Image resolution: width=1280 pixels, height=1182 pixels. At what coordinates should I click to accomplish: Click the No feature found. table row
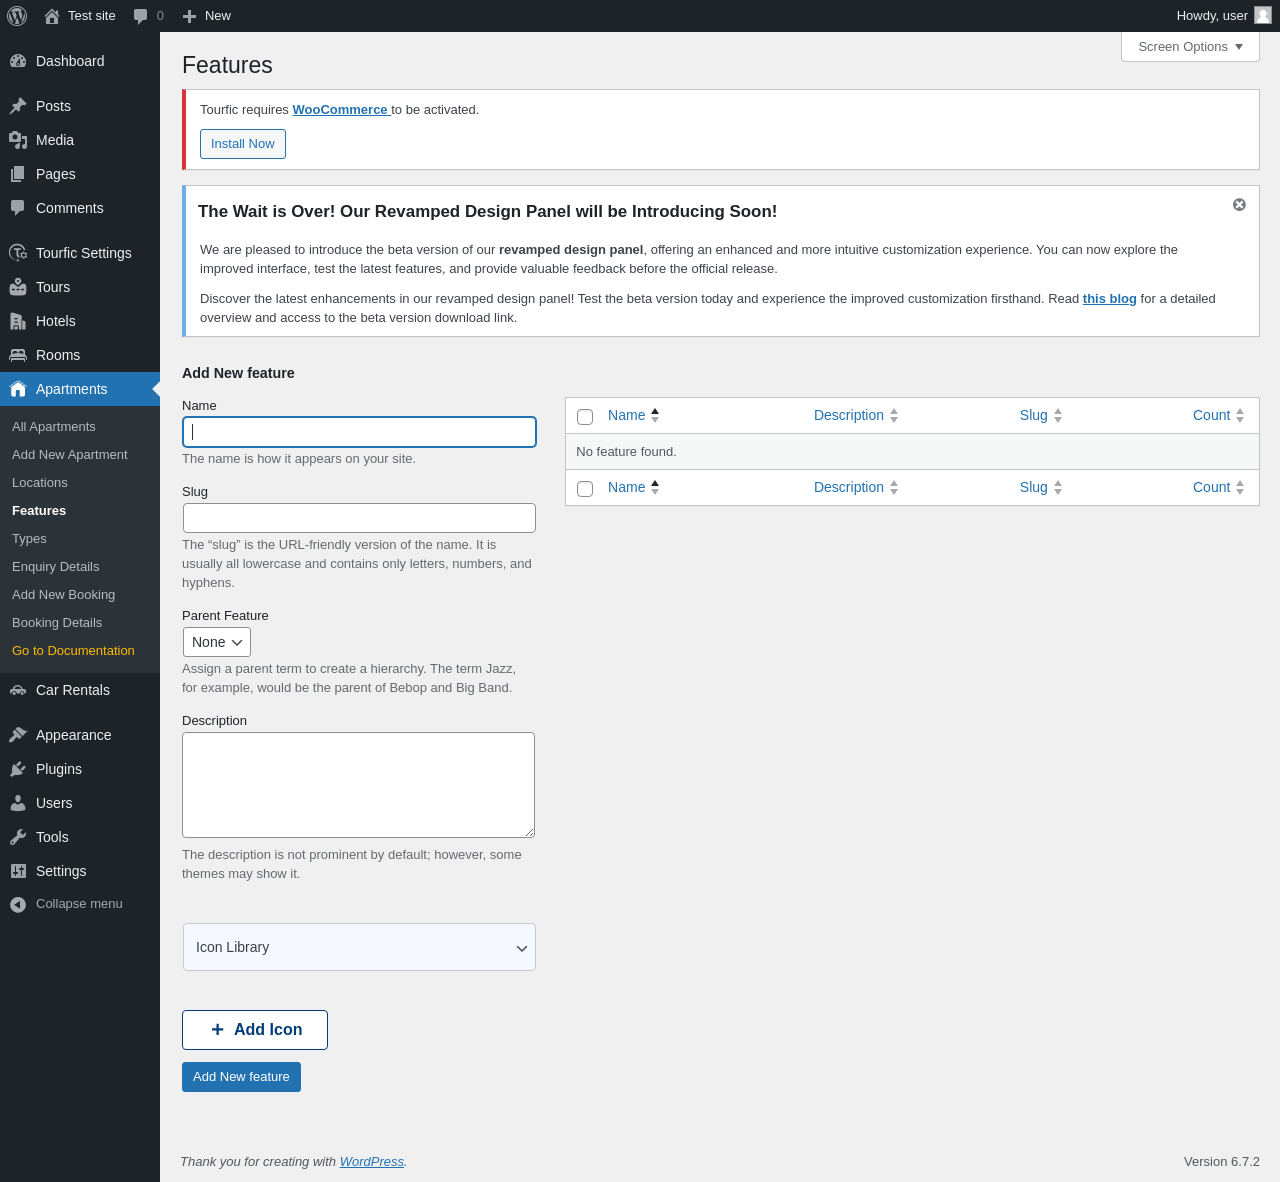click(912, 452)
